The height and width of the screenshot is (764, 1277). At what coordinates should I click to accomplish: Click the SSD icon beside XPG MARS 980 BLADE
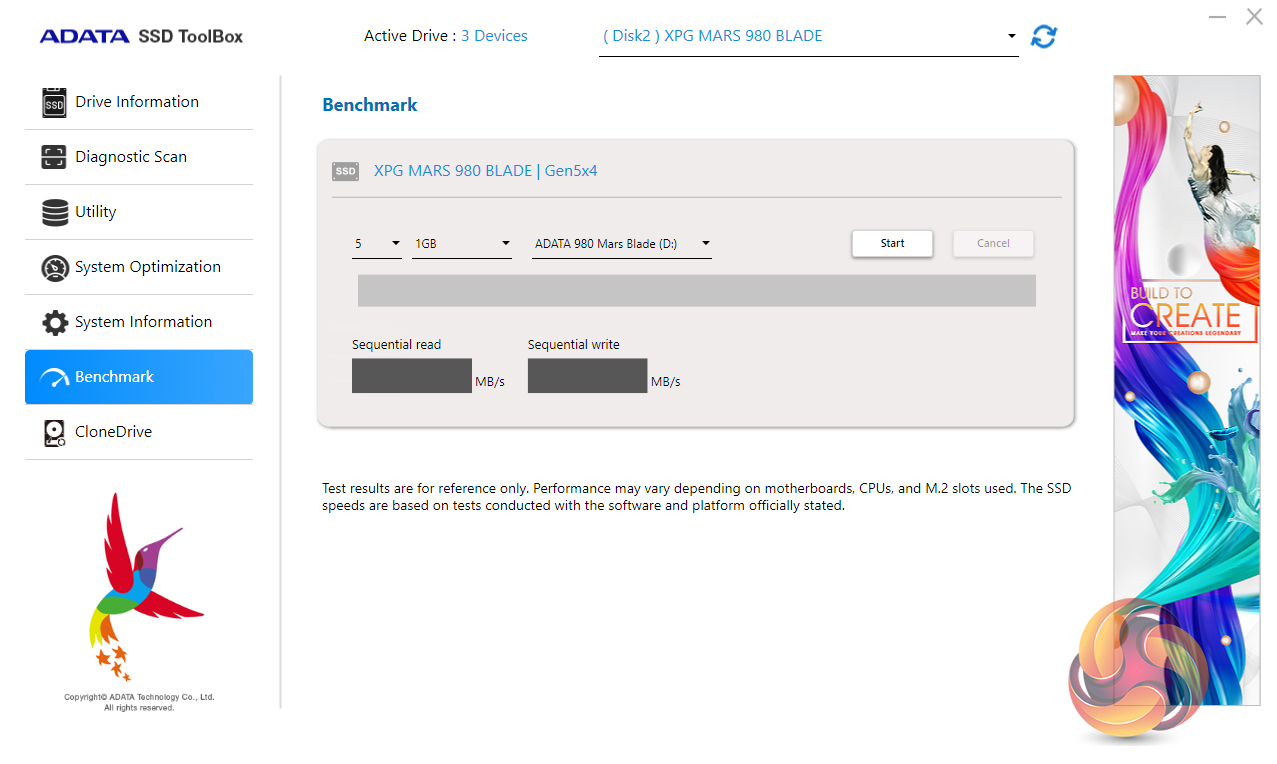point(345,171)
